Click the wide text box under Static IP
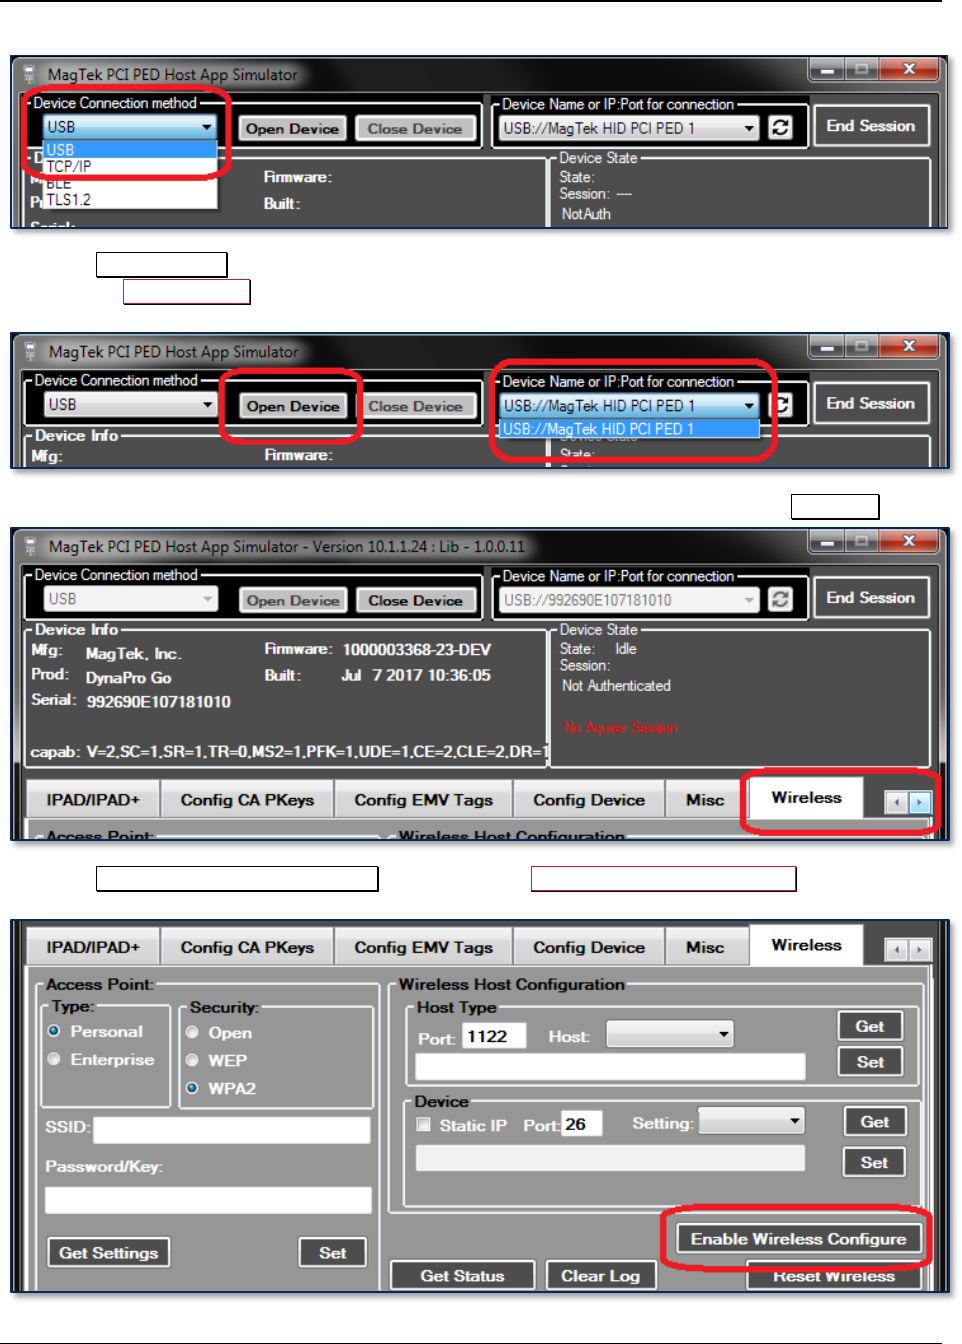The width and height of the screenshot is (962, 1344). click(x=610, y=1158)
